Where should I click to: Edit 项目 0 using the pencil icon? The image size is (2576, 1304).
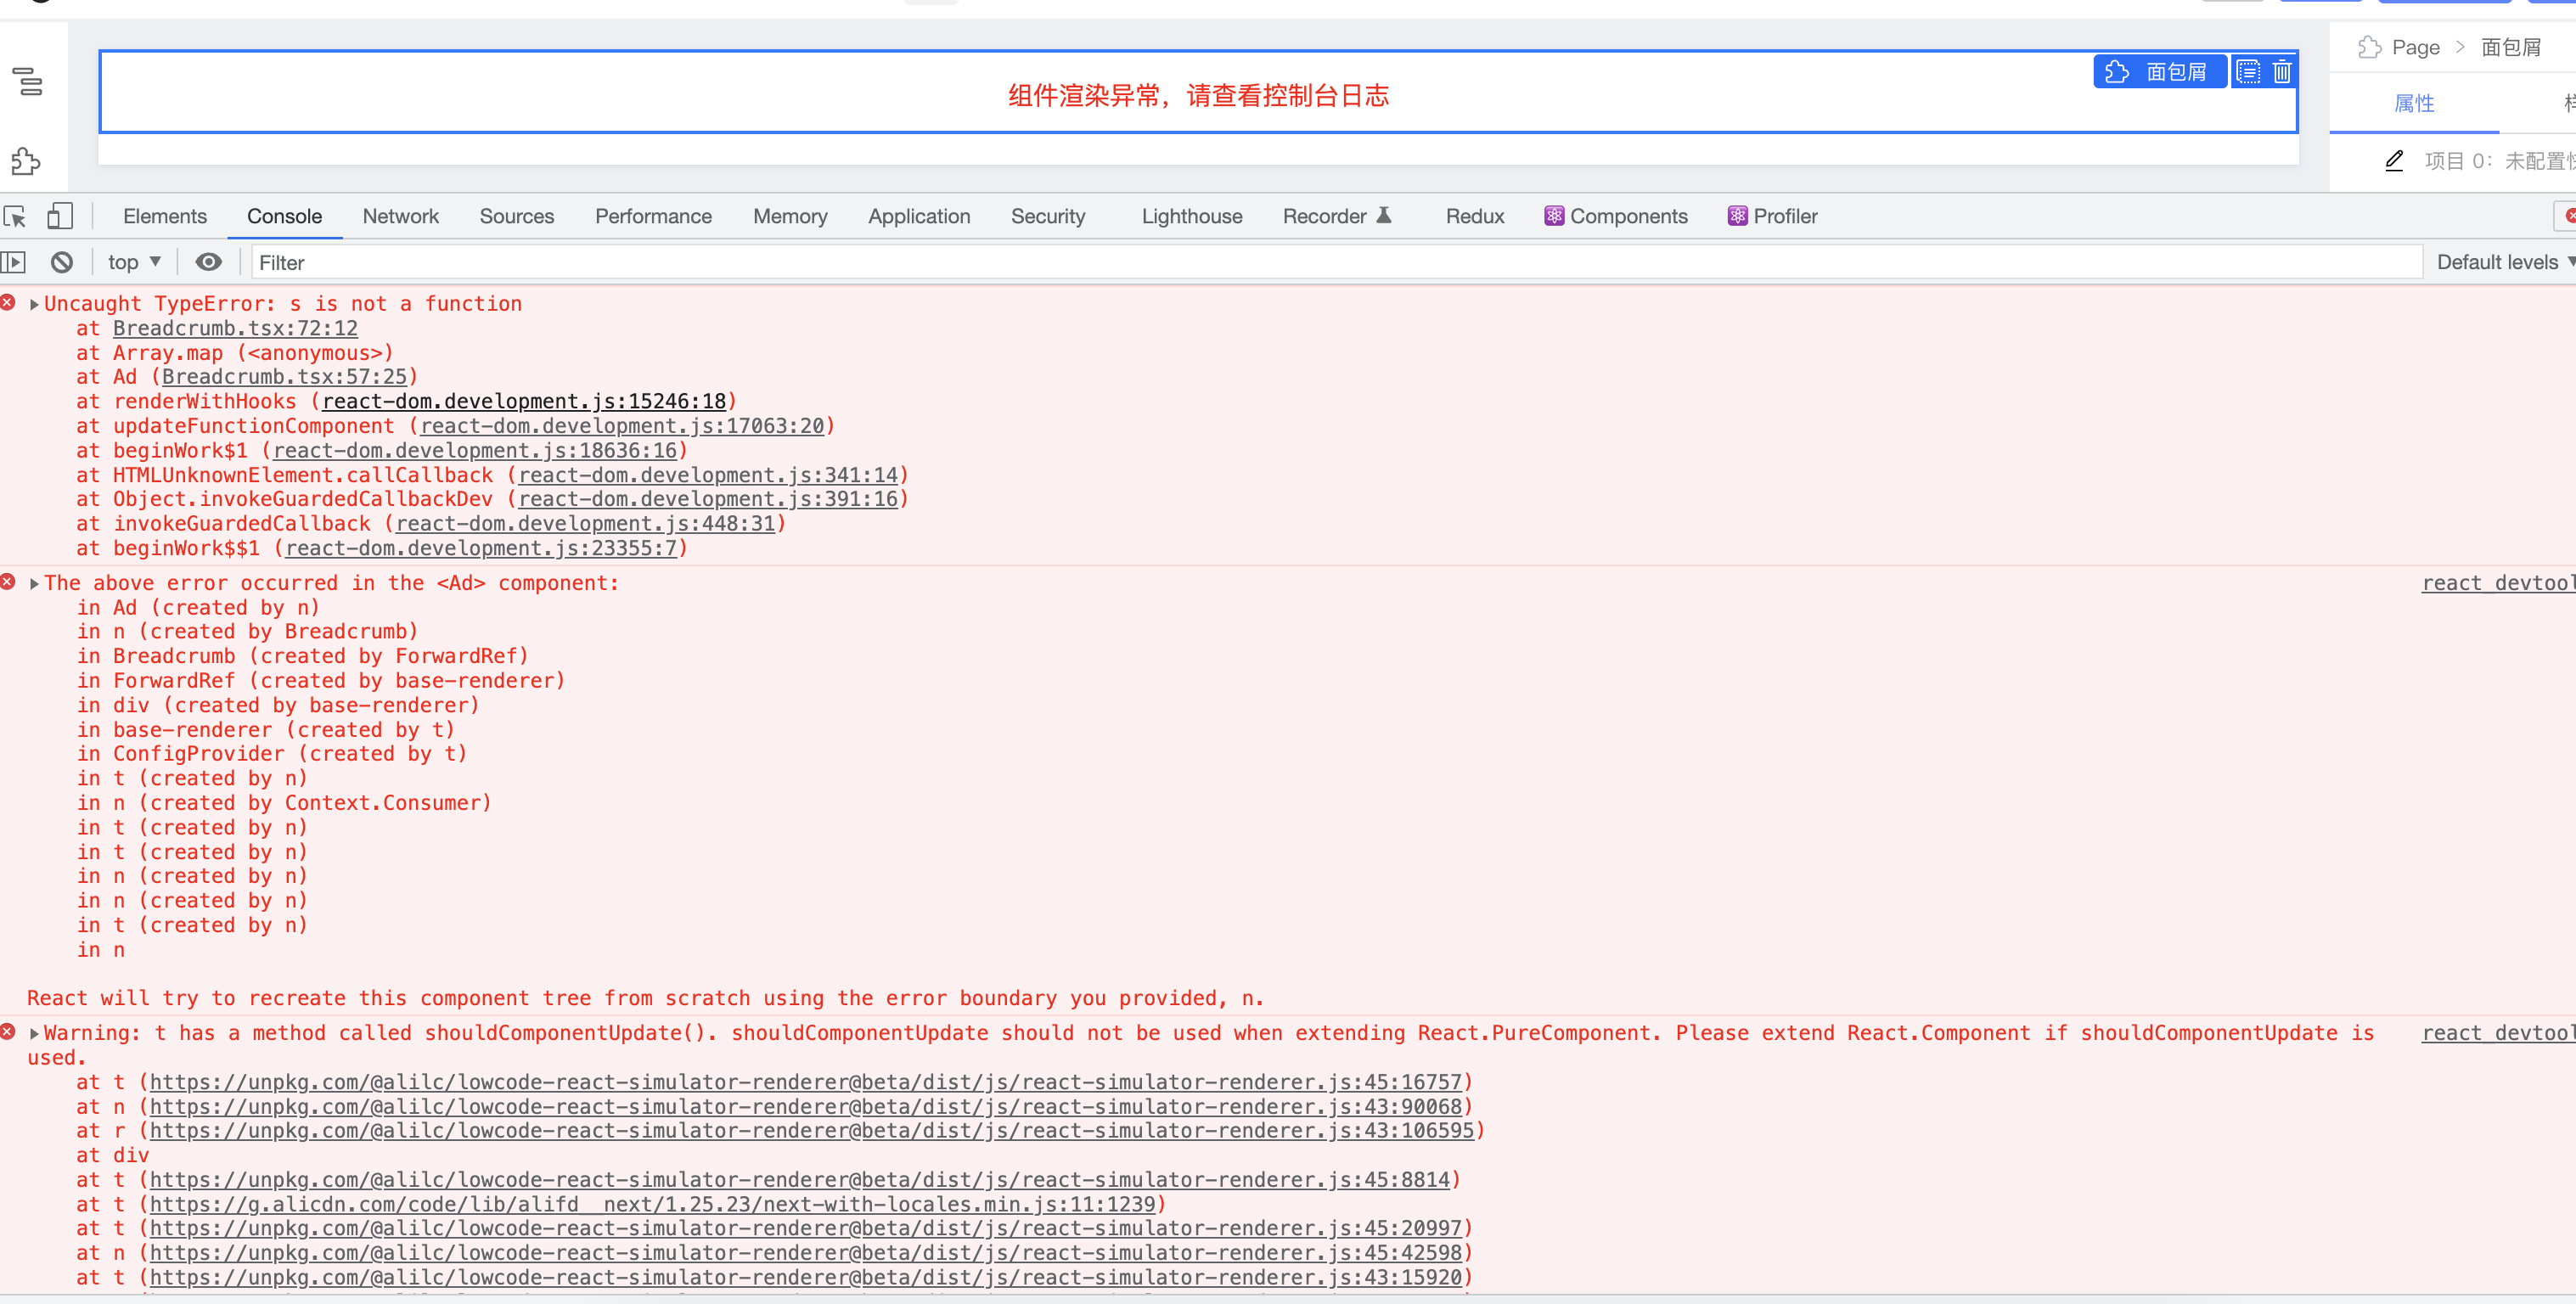coord(2394,161)
